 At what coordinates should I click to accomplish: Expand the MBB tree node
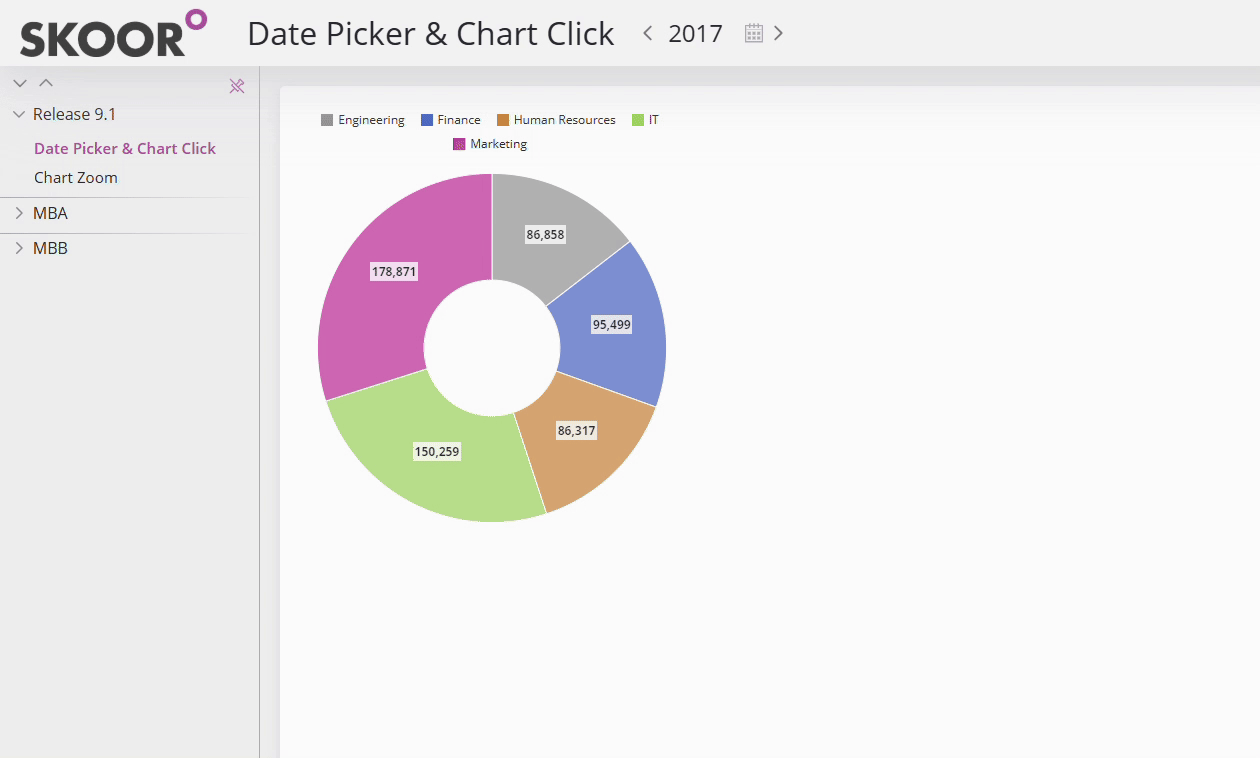(x=19, y=248)
